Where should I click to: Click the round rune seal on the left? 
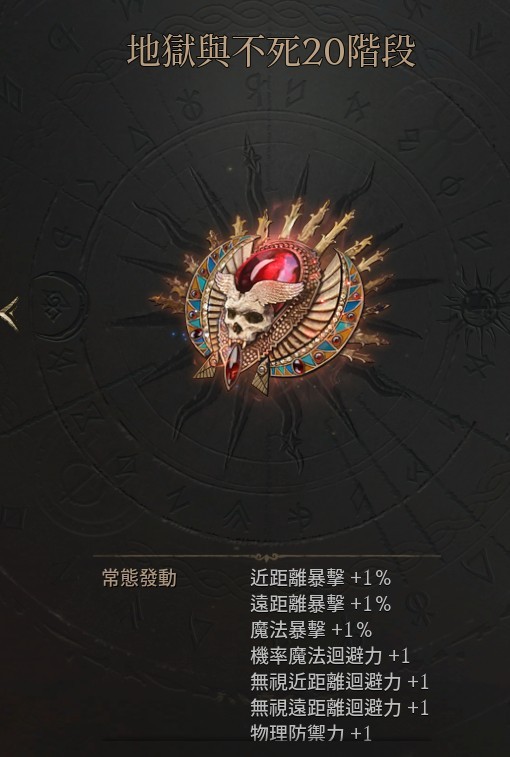pyautogui.click(x=59, y=306)
